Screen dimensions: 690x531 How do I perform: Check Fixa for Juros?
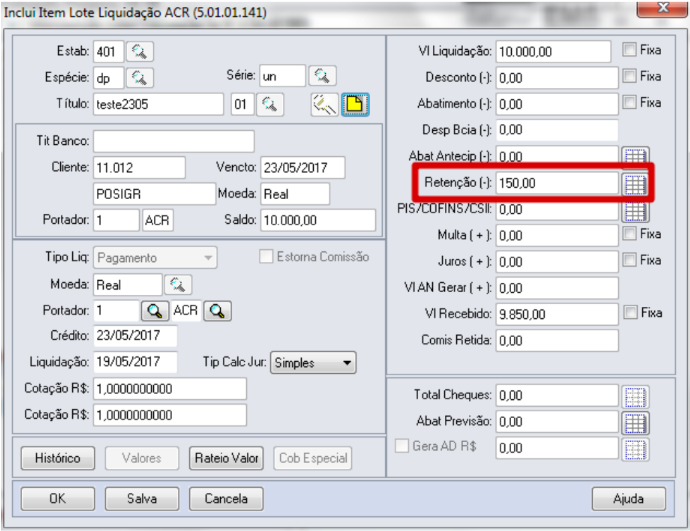point(629,260)
